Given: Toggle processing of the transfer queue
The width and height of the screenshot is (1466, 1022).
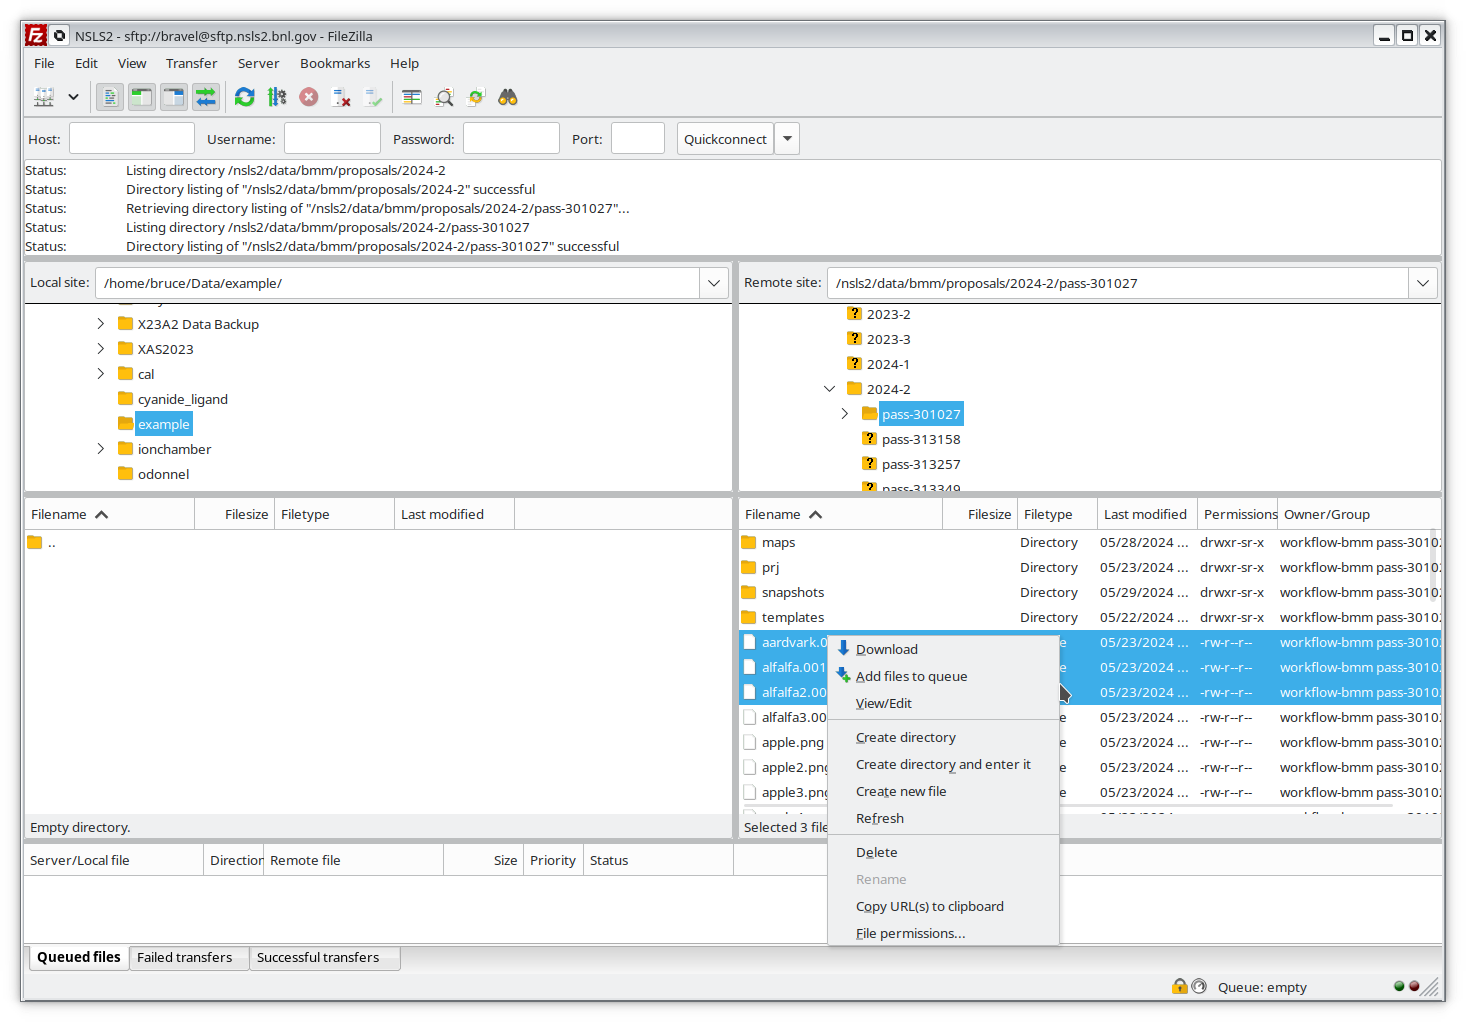Looking at the screenshot, I should (x=277, y=97).
